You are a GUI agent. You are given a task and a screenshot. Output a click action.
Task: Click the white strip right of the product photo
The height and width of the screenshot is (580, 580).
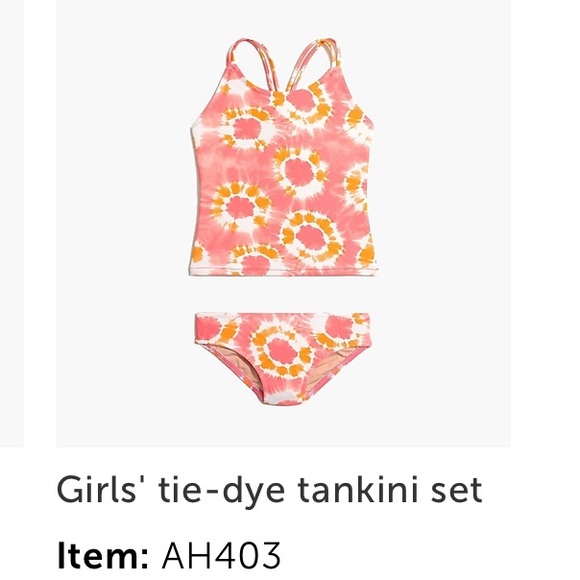545,223
